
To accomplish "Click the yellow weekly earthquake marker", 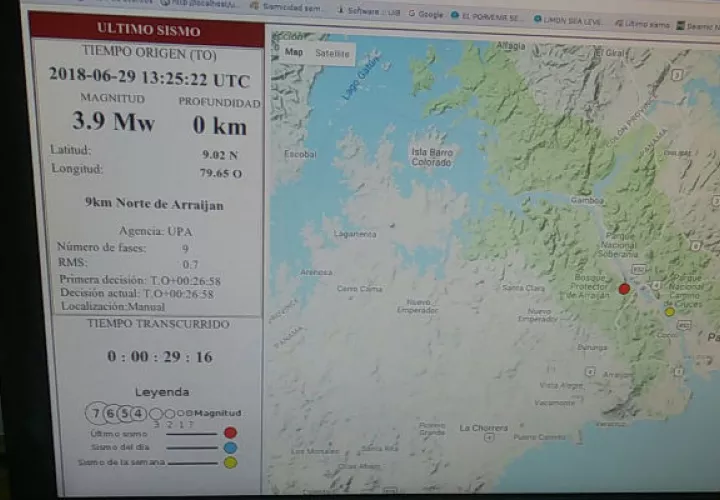I will coord(670,312).
